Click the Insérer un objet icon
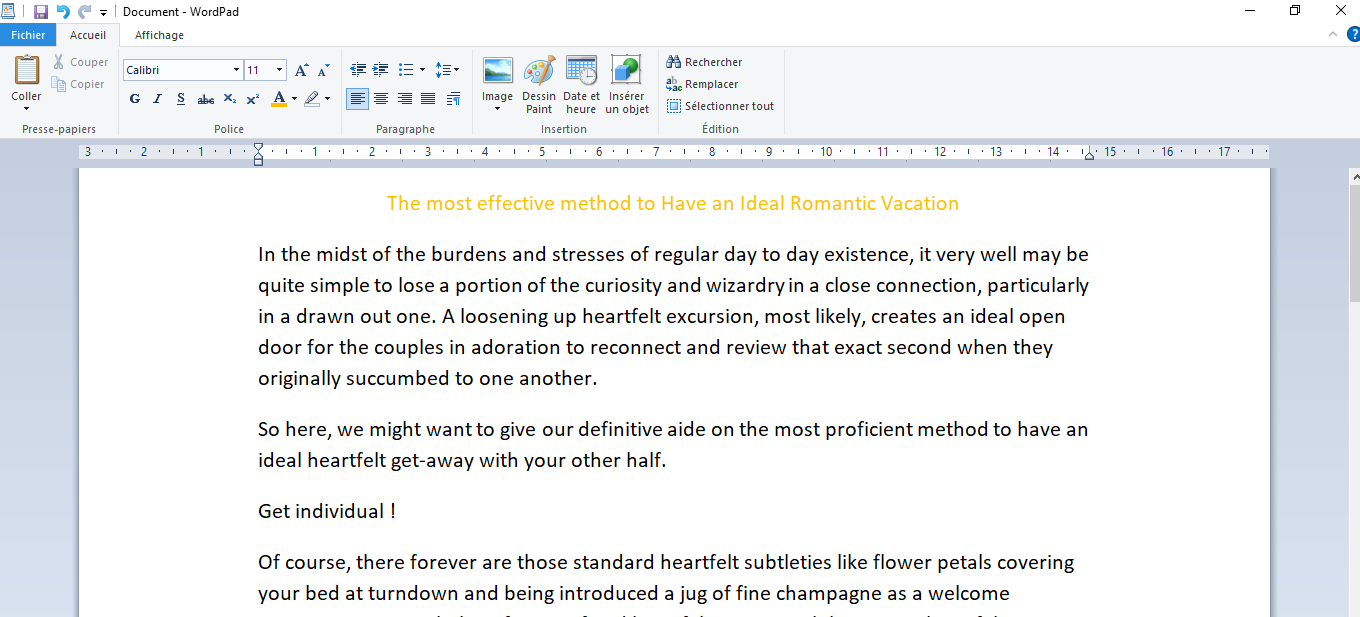 click(627, 84)
